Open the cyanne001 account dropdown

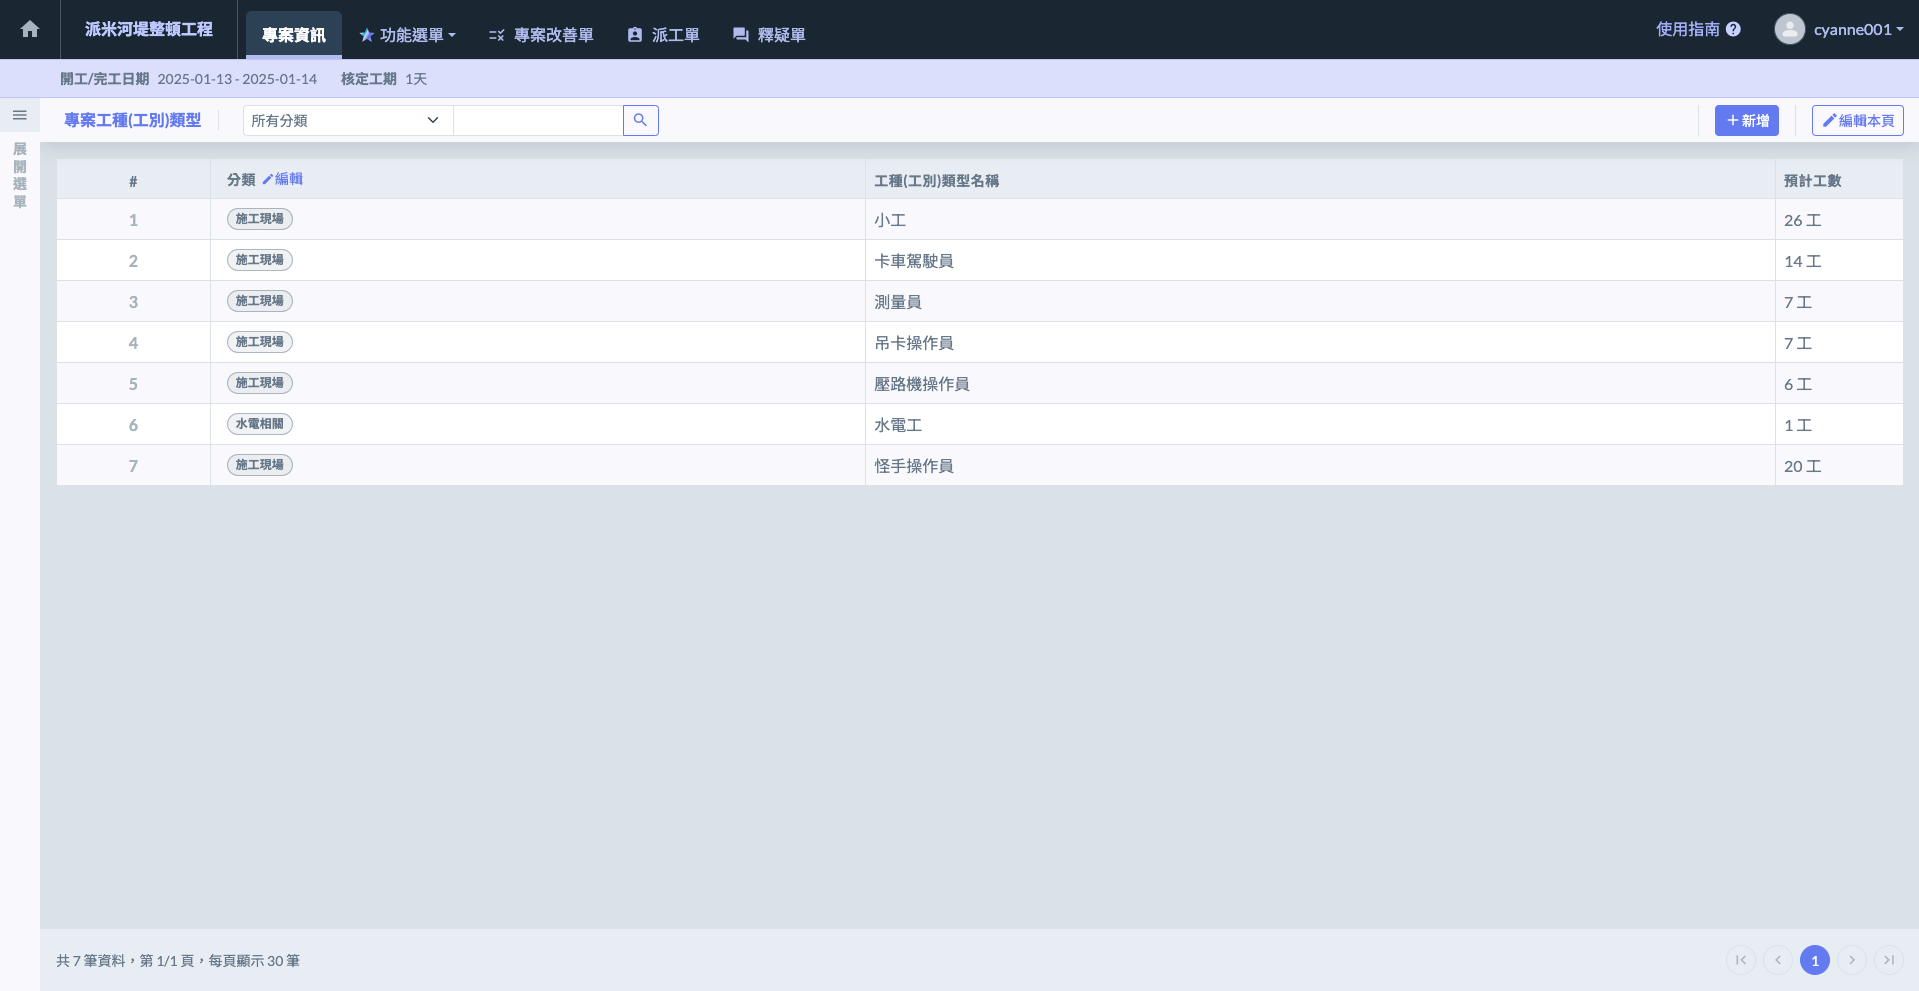1857,29
